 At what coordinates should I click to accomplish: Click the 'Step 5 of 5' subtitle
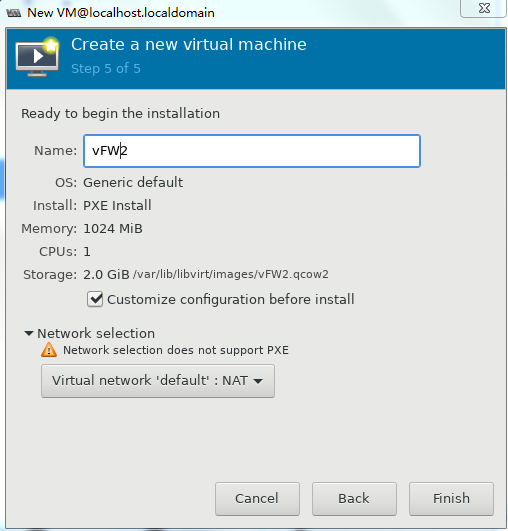pos(106,69)
